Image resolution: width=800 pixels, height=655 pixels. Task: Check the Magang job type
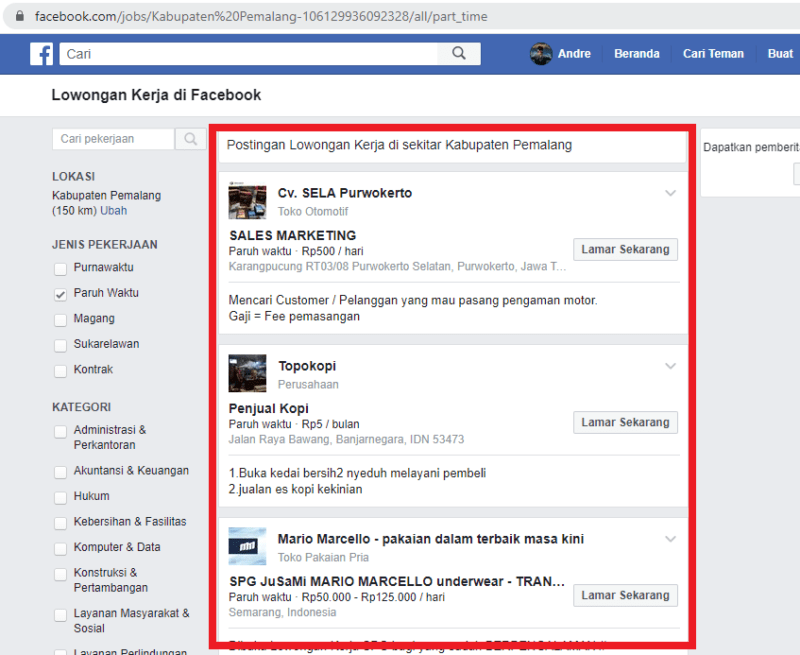coord(60,320)
